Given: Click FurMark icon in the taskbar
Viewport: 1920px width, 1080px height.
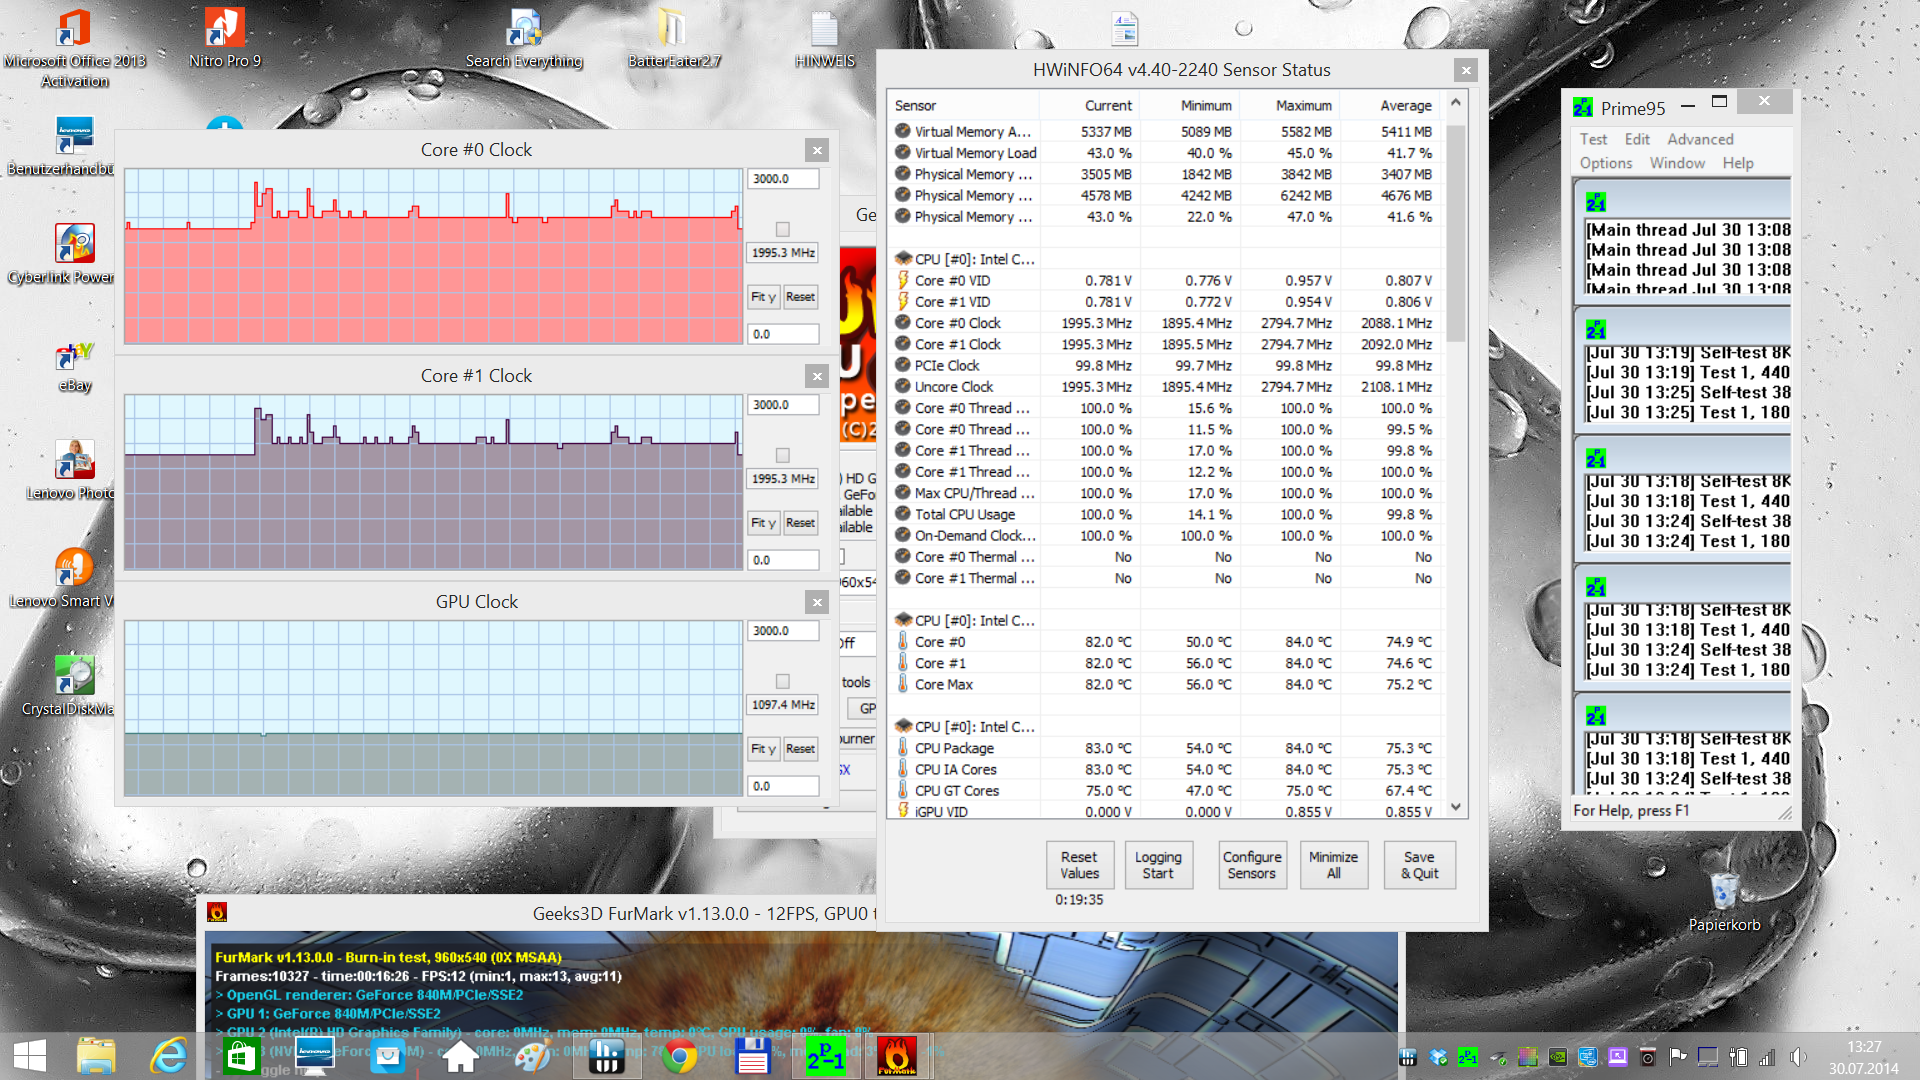Looking at the screenshot, I should (896, 1055).
